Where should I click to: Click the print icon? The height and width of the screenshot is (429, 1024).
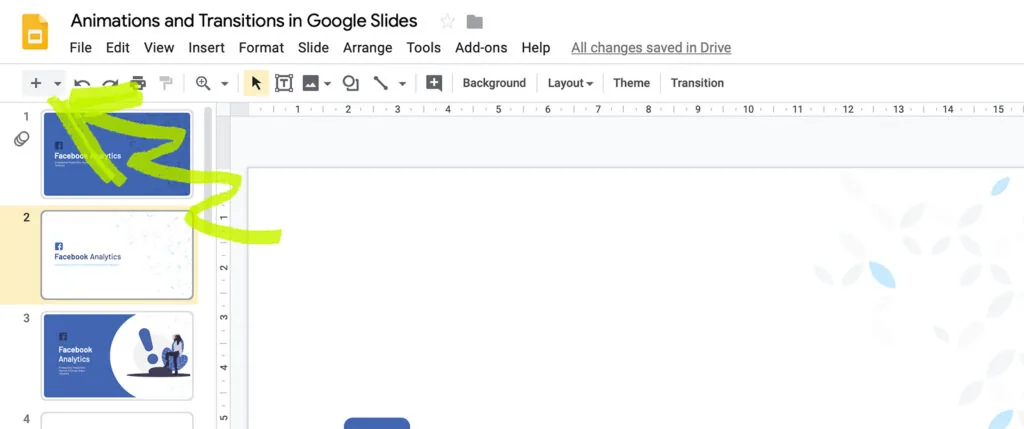138,83
